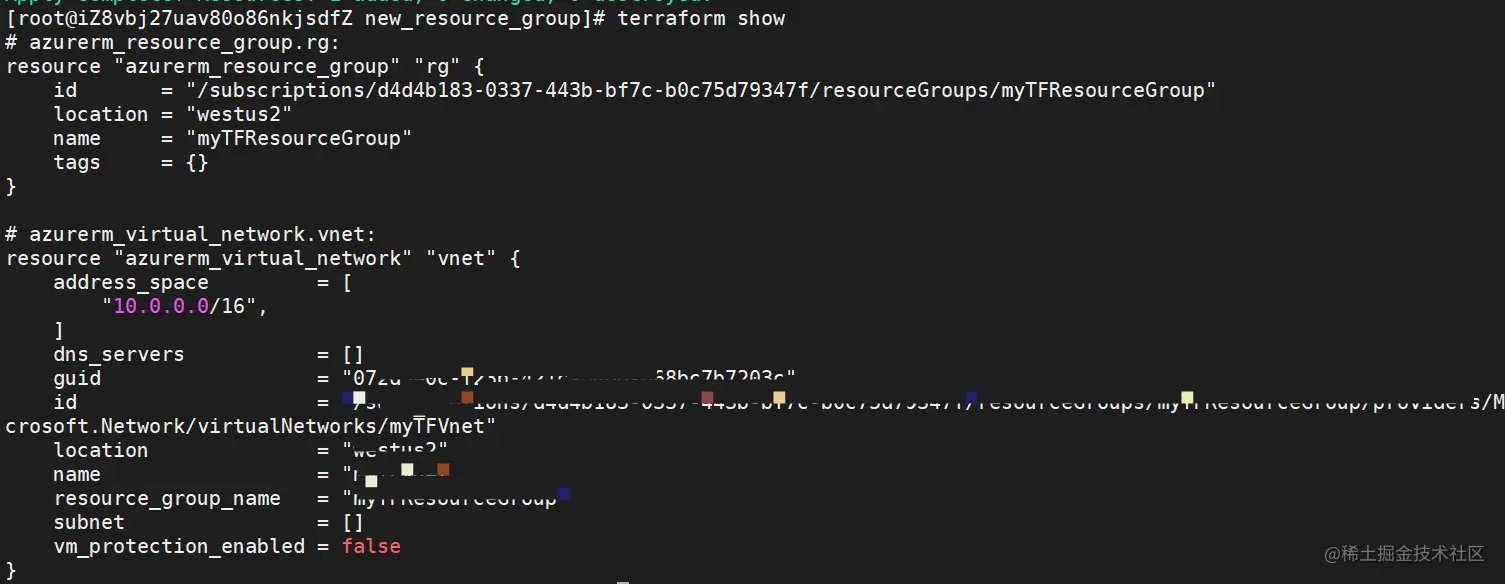This screenshot has height=584, width=1505.
Task: Click the magenta 10.0.0.0 address text
Action: pos(161,306)
